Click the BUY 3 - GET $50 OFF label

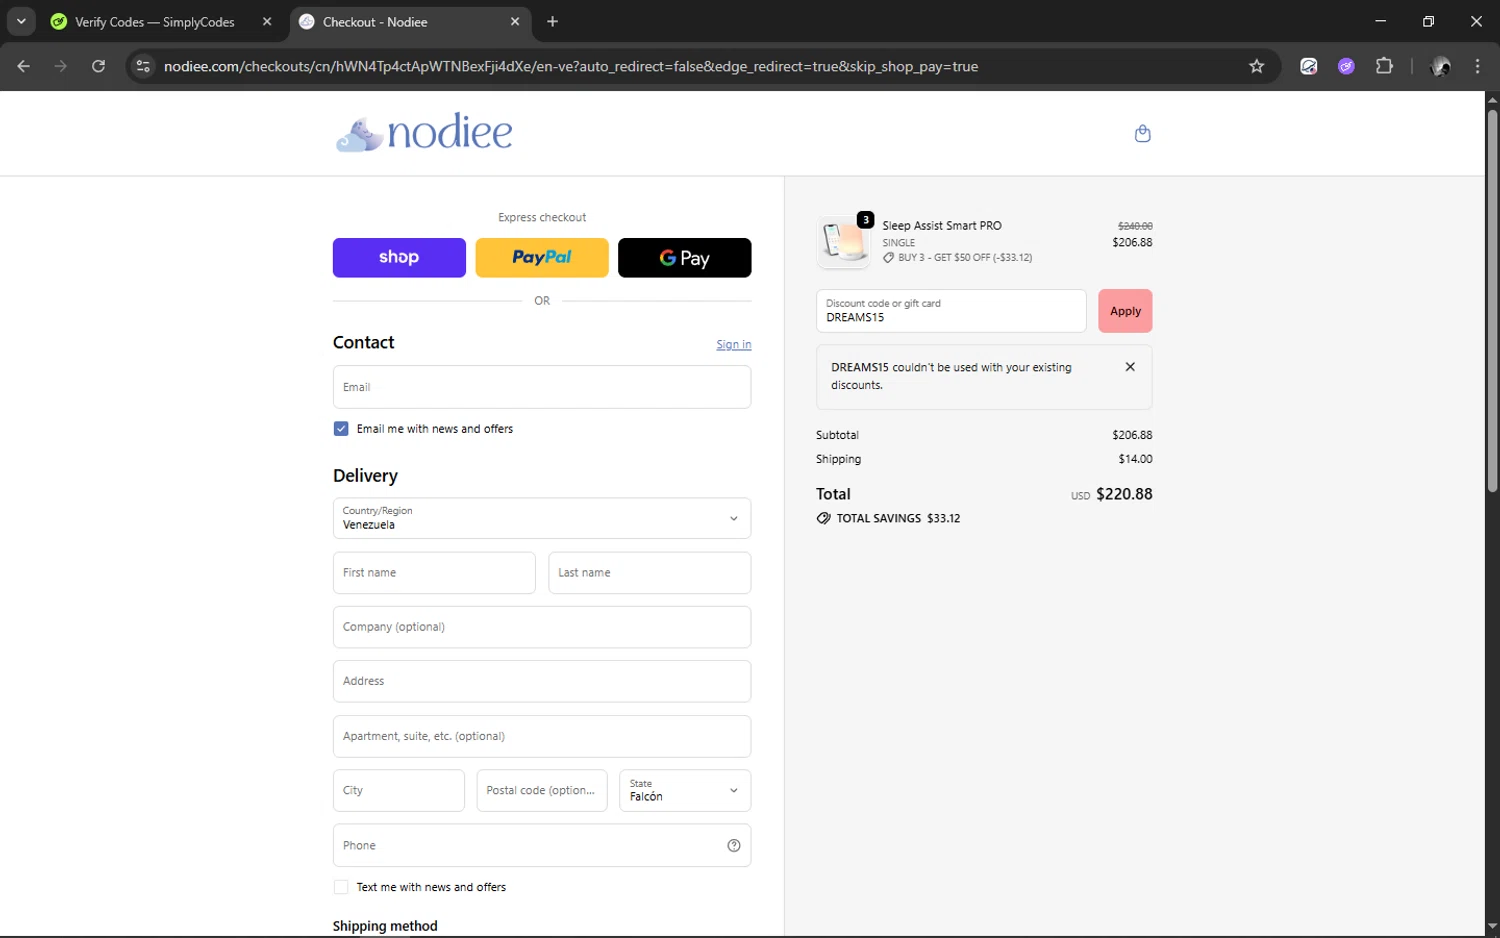[965, 257]
